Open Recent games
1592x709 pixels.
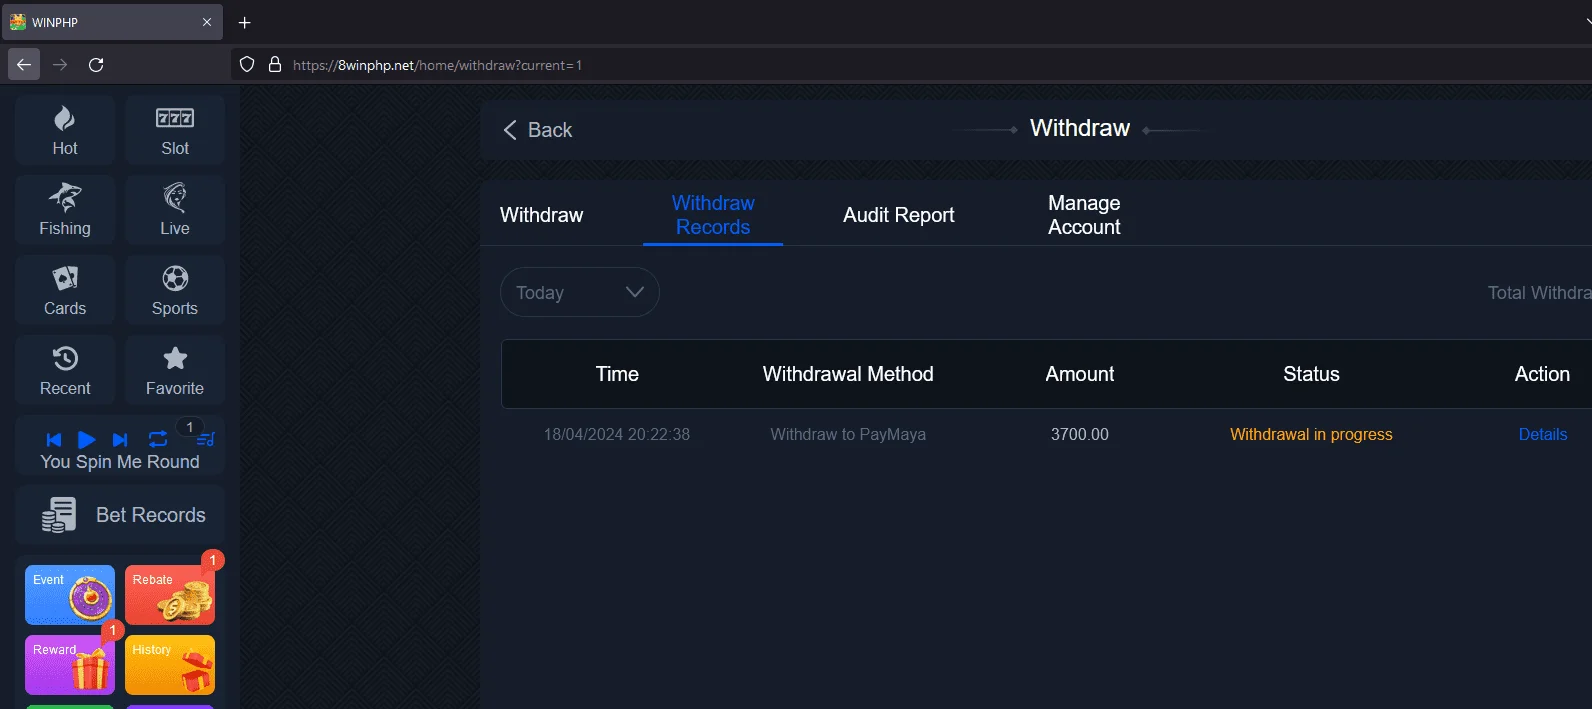(65, 370)
